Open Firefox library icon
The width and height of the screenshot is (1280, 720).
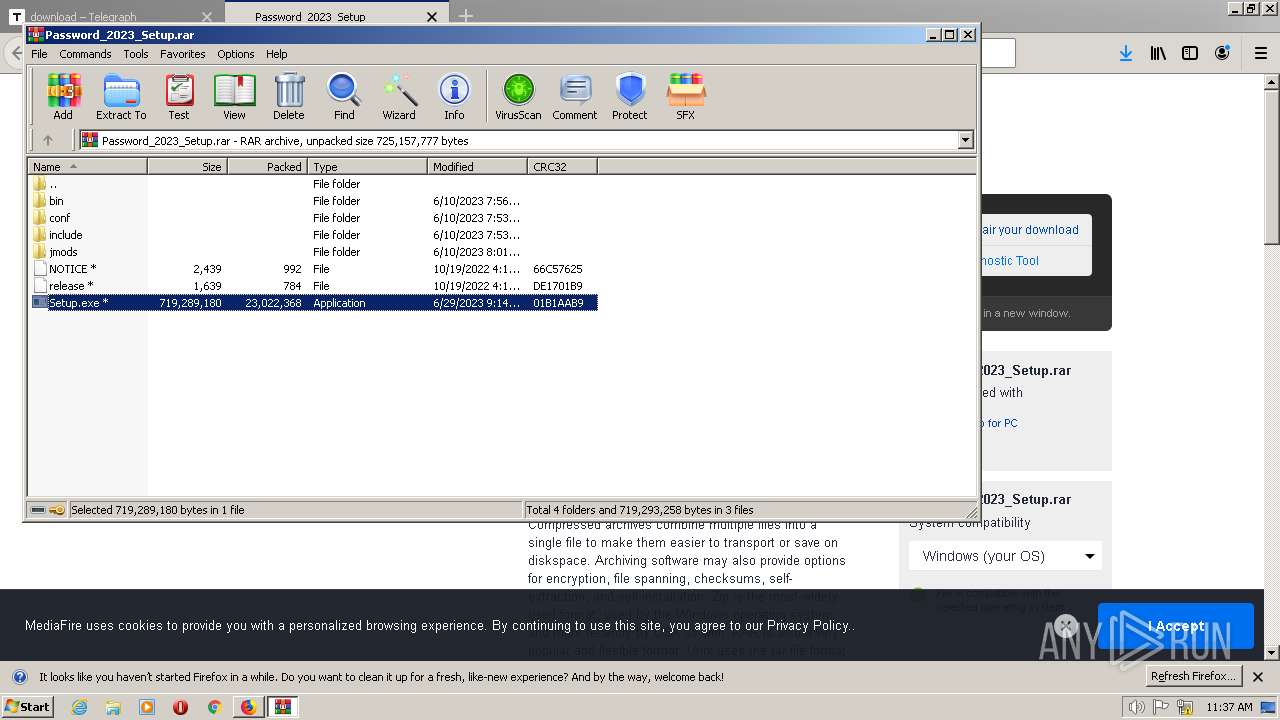(x=1158, y=54)
